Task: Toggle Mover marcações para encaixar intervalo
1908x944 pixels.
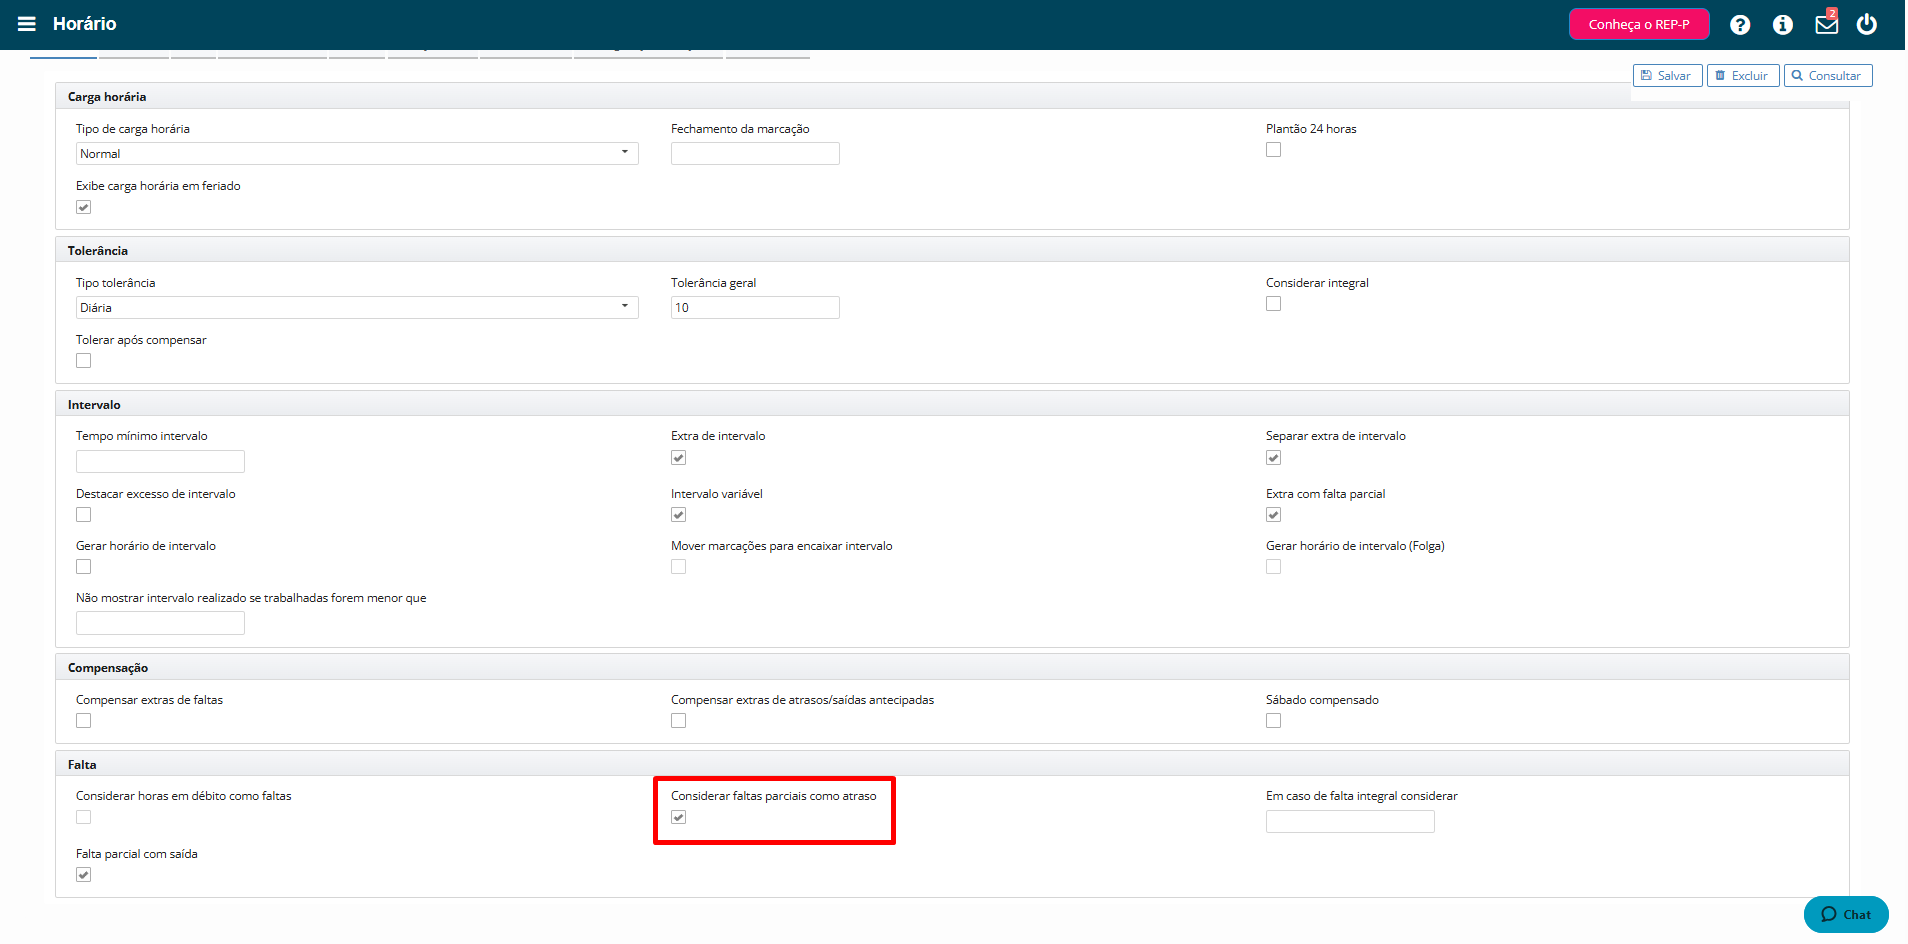Action: (x=678, y=567)
